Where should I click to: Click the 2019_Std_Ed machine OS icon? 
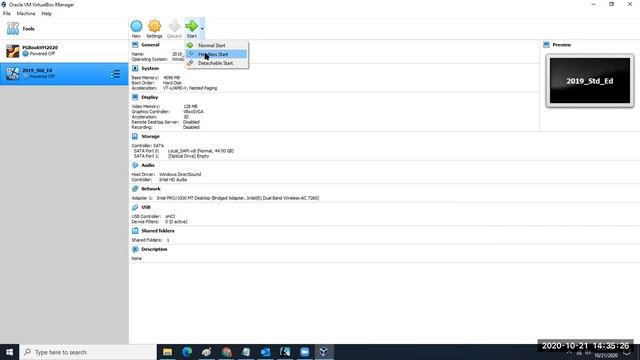(x=13, y=74)
